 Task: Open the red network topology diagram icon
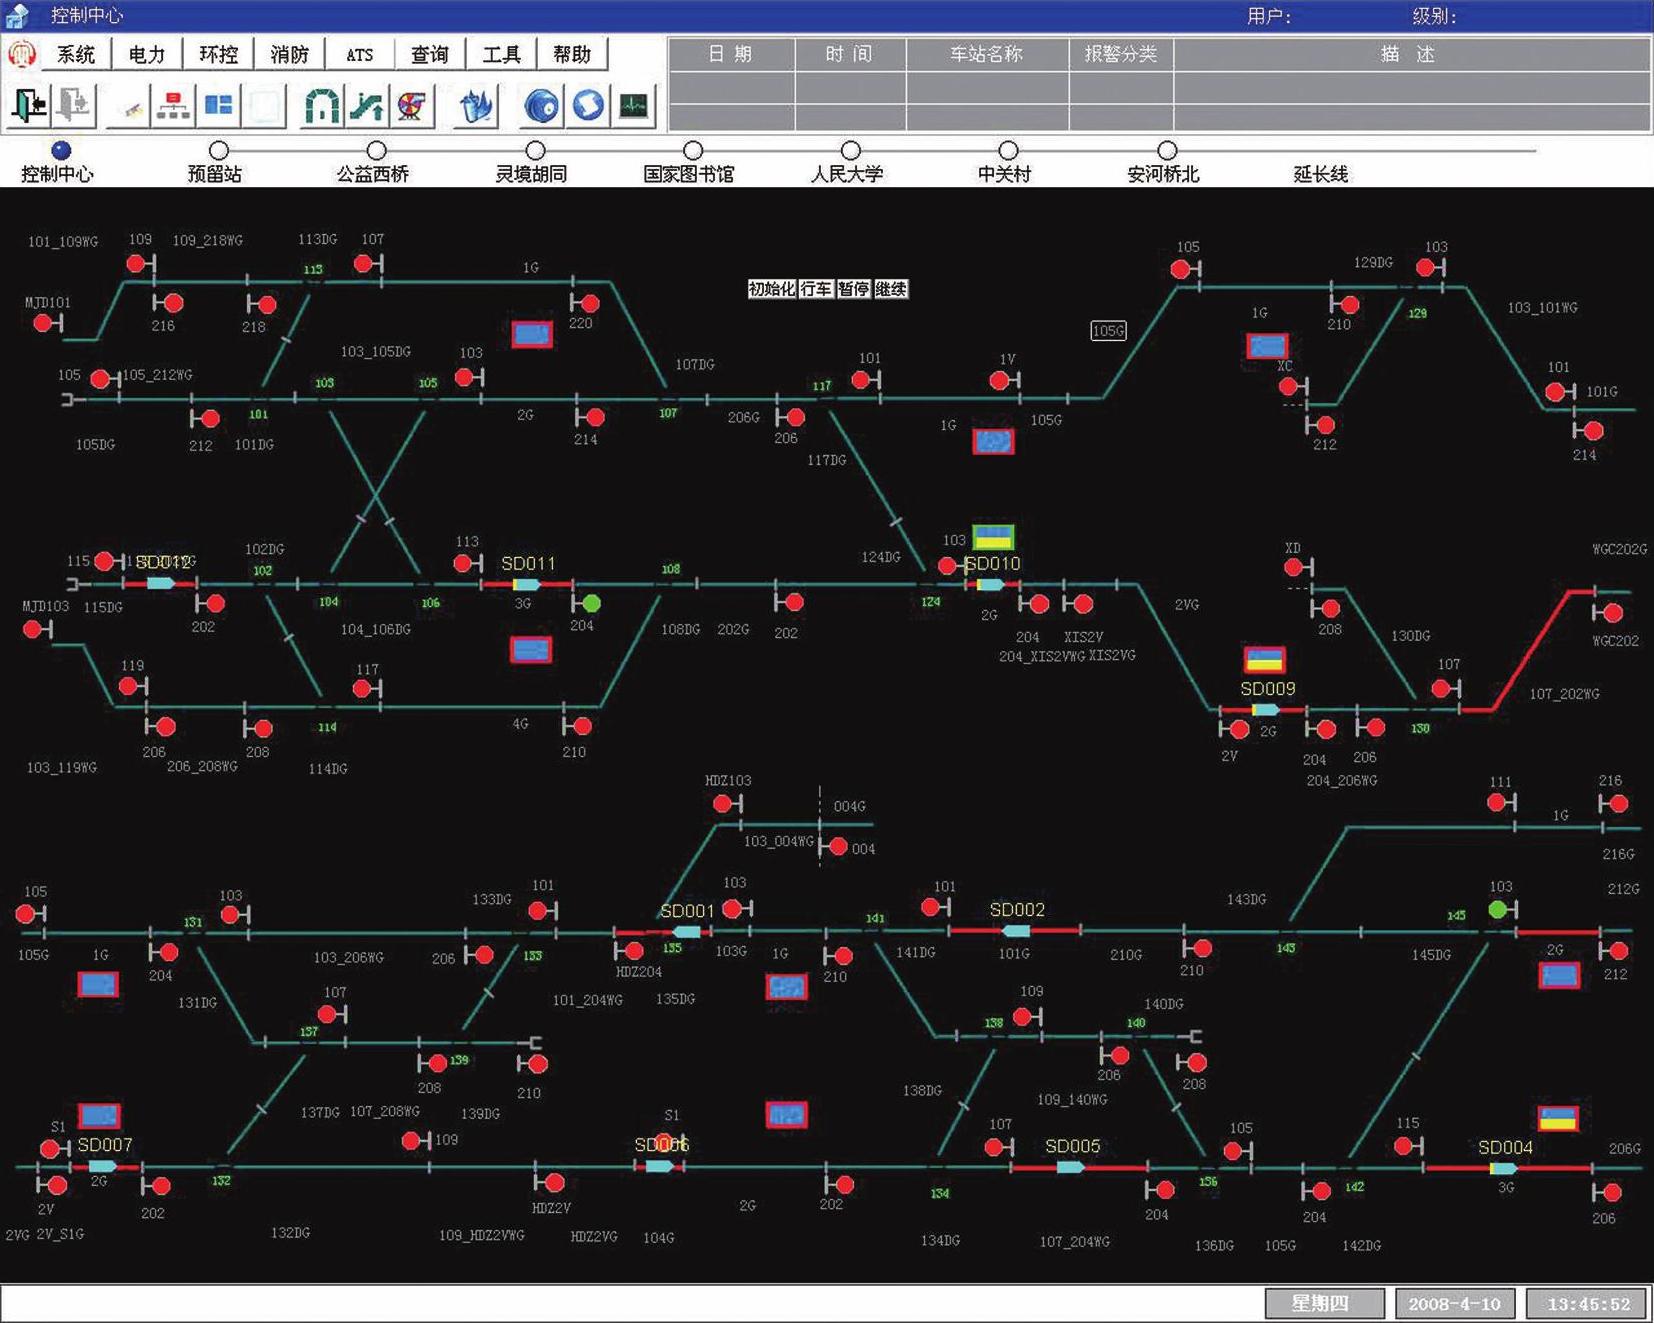173,106
